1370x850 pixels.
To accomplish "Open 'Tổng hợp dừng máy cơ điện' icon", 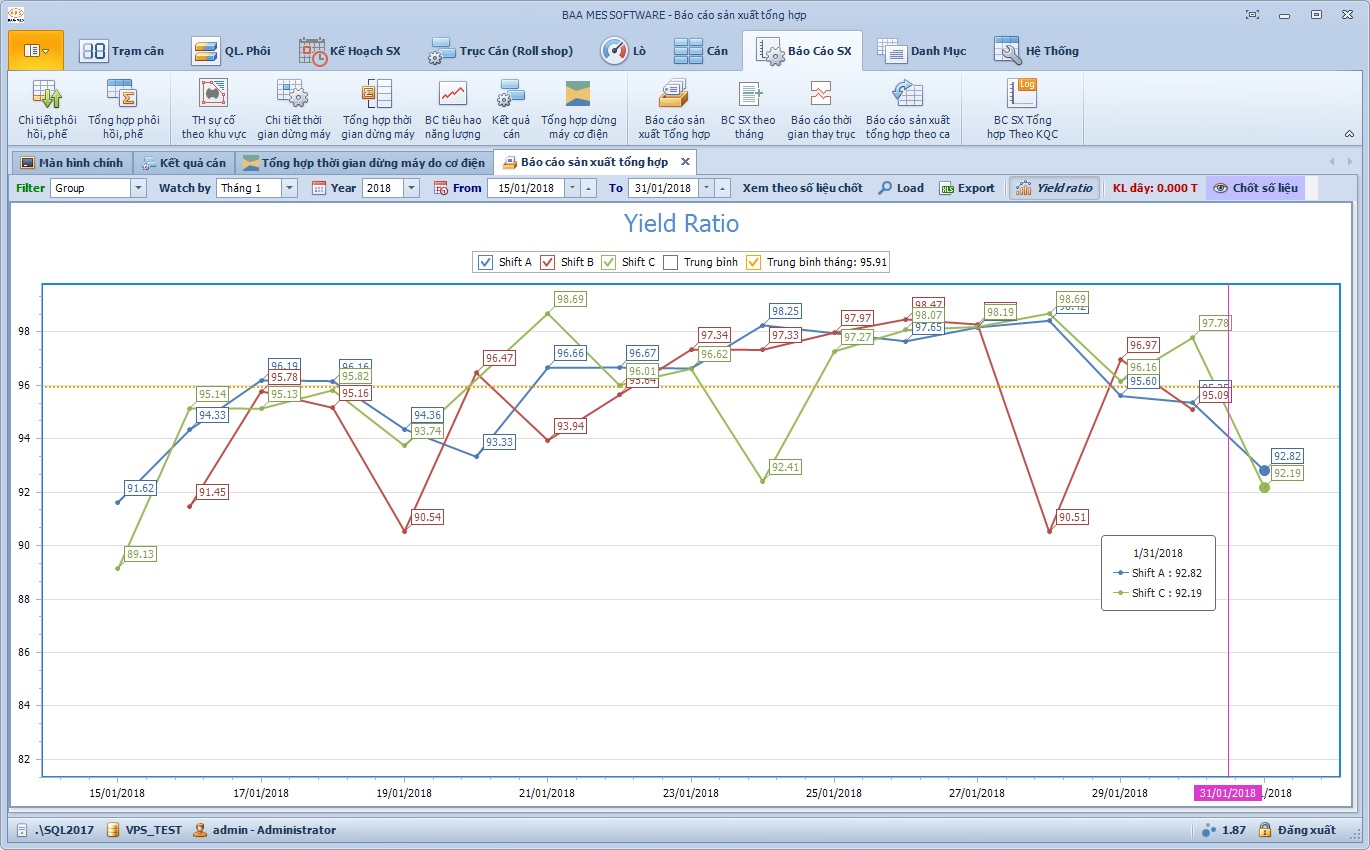I will click(x=578, y=95).
